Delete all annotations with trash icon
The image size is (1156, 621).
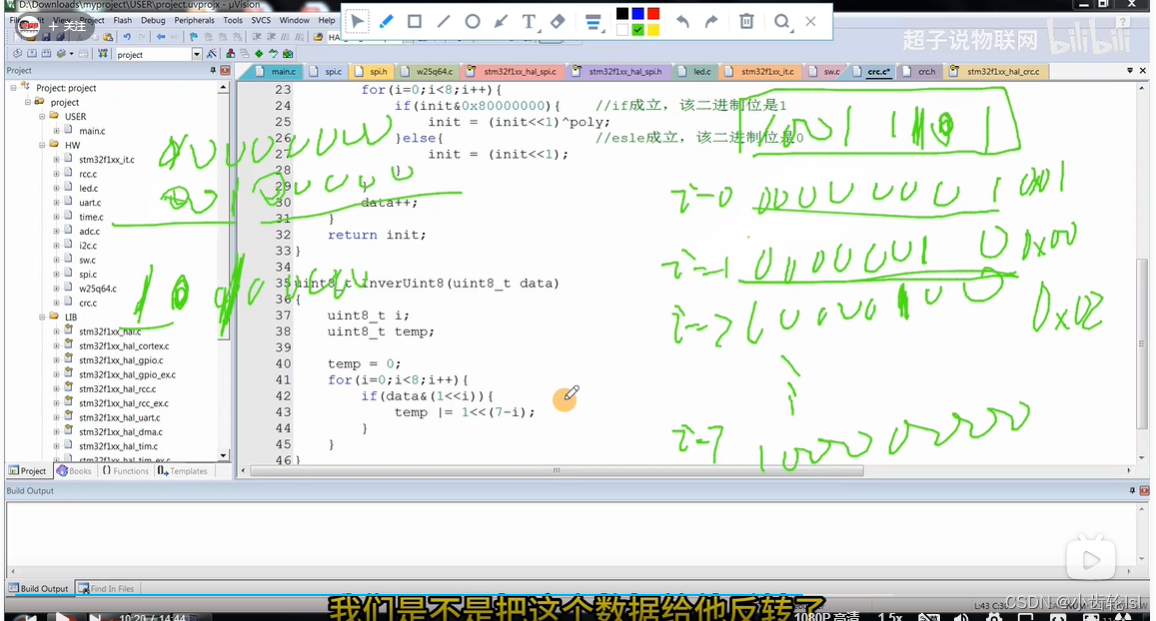(x=747, y=21)
